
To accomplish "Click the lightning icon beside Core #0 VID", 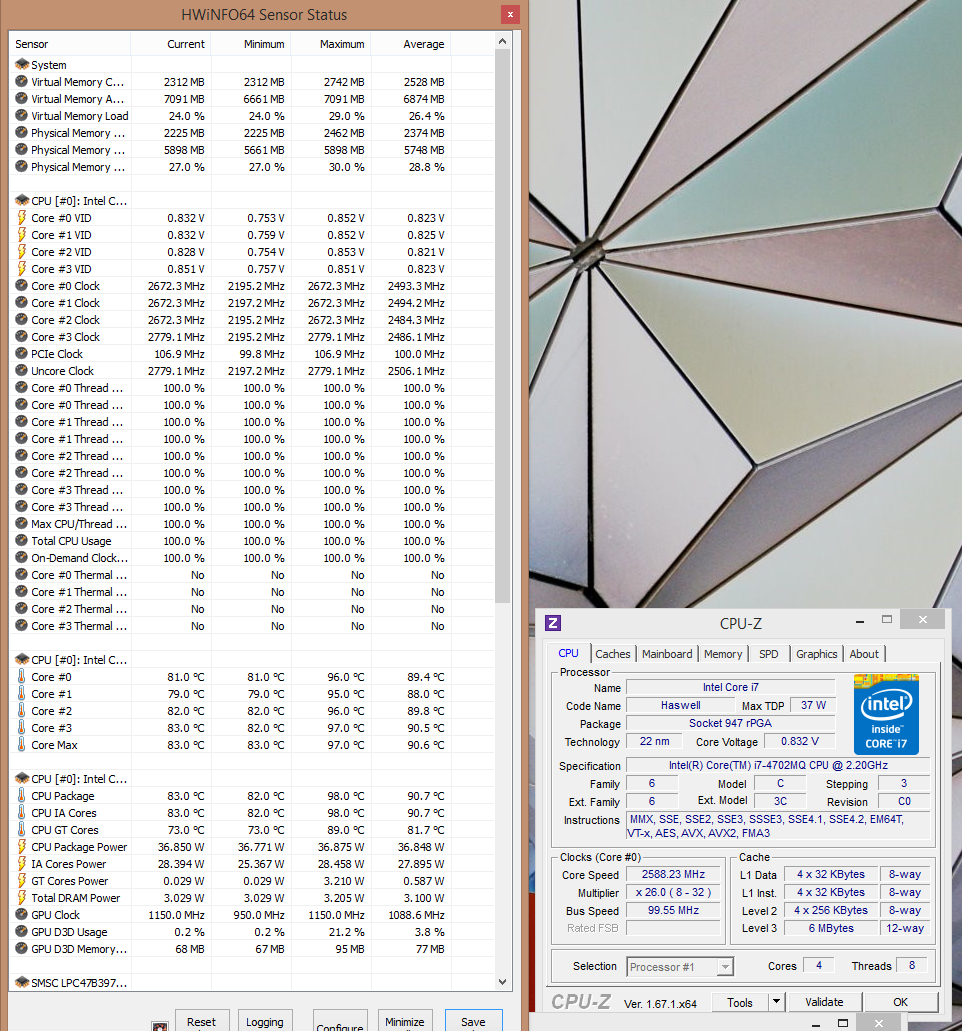I will (22, 218).
